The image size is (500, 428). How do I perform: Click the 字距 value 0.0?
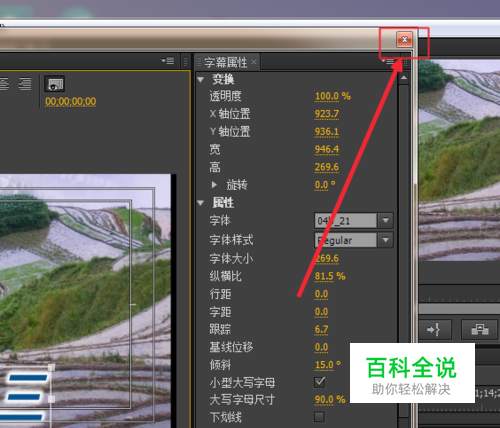[x=321, y=312]
